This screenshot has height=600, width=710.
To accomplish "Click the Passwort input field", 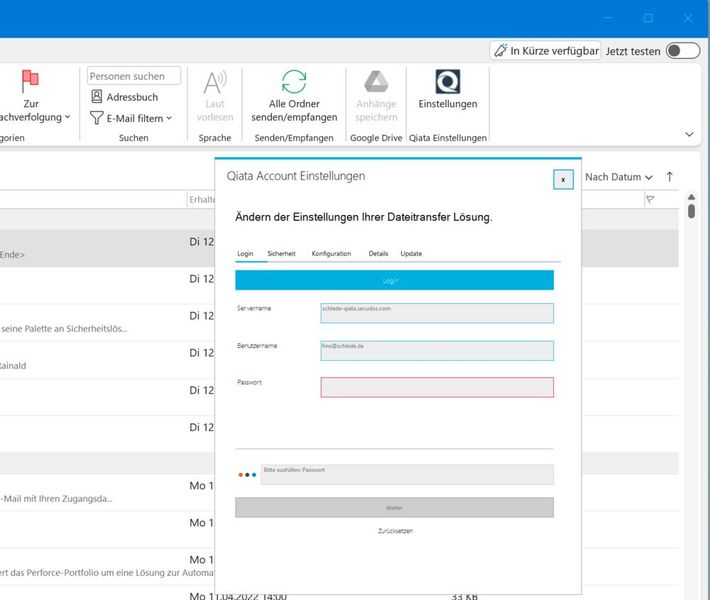I will point(437,387).
